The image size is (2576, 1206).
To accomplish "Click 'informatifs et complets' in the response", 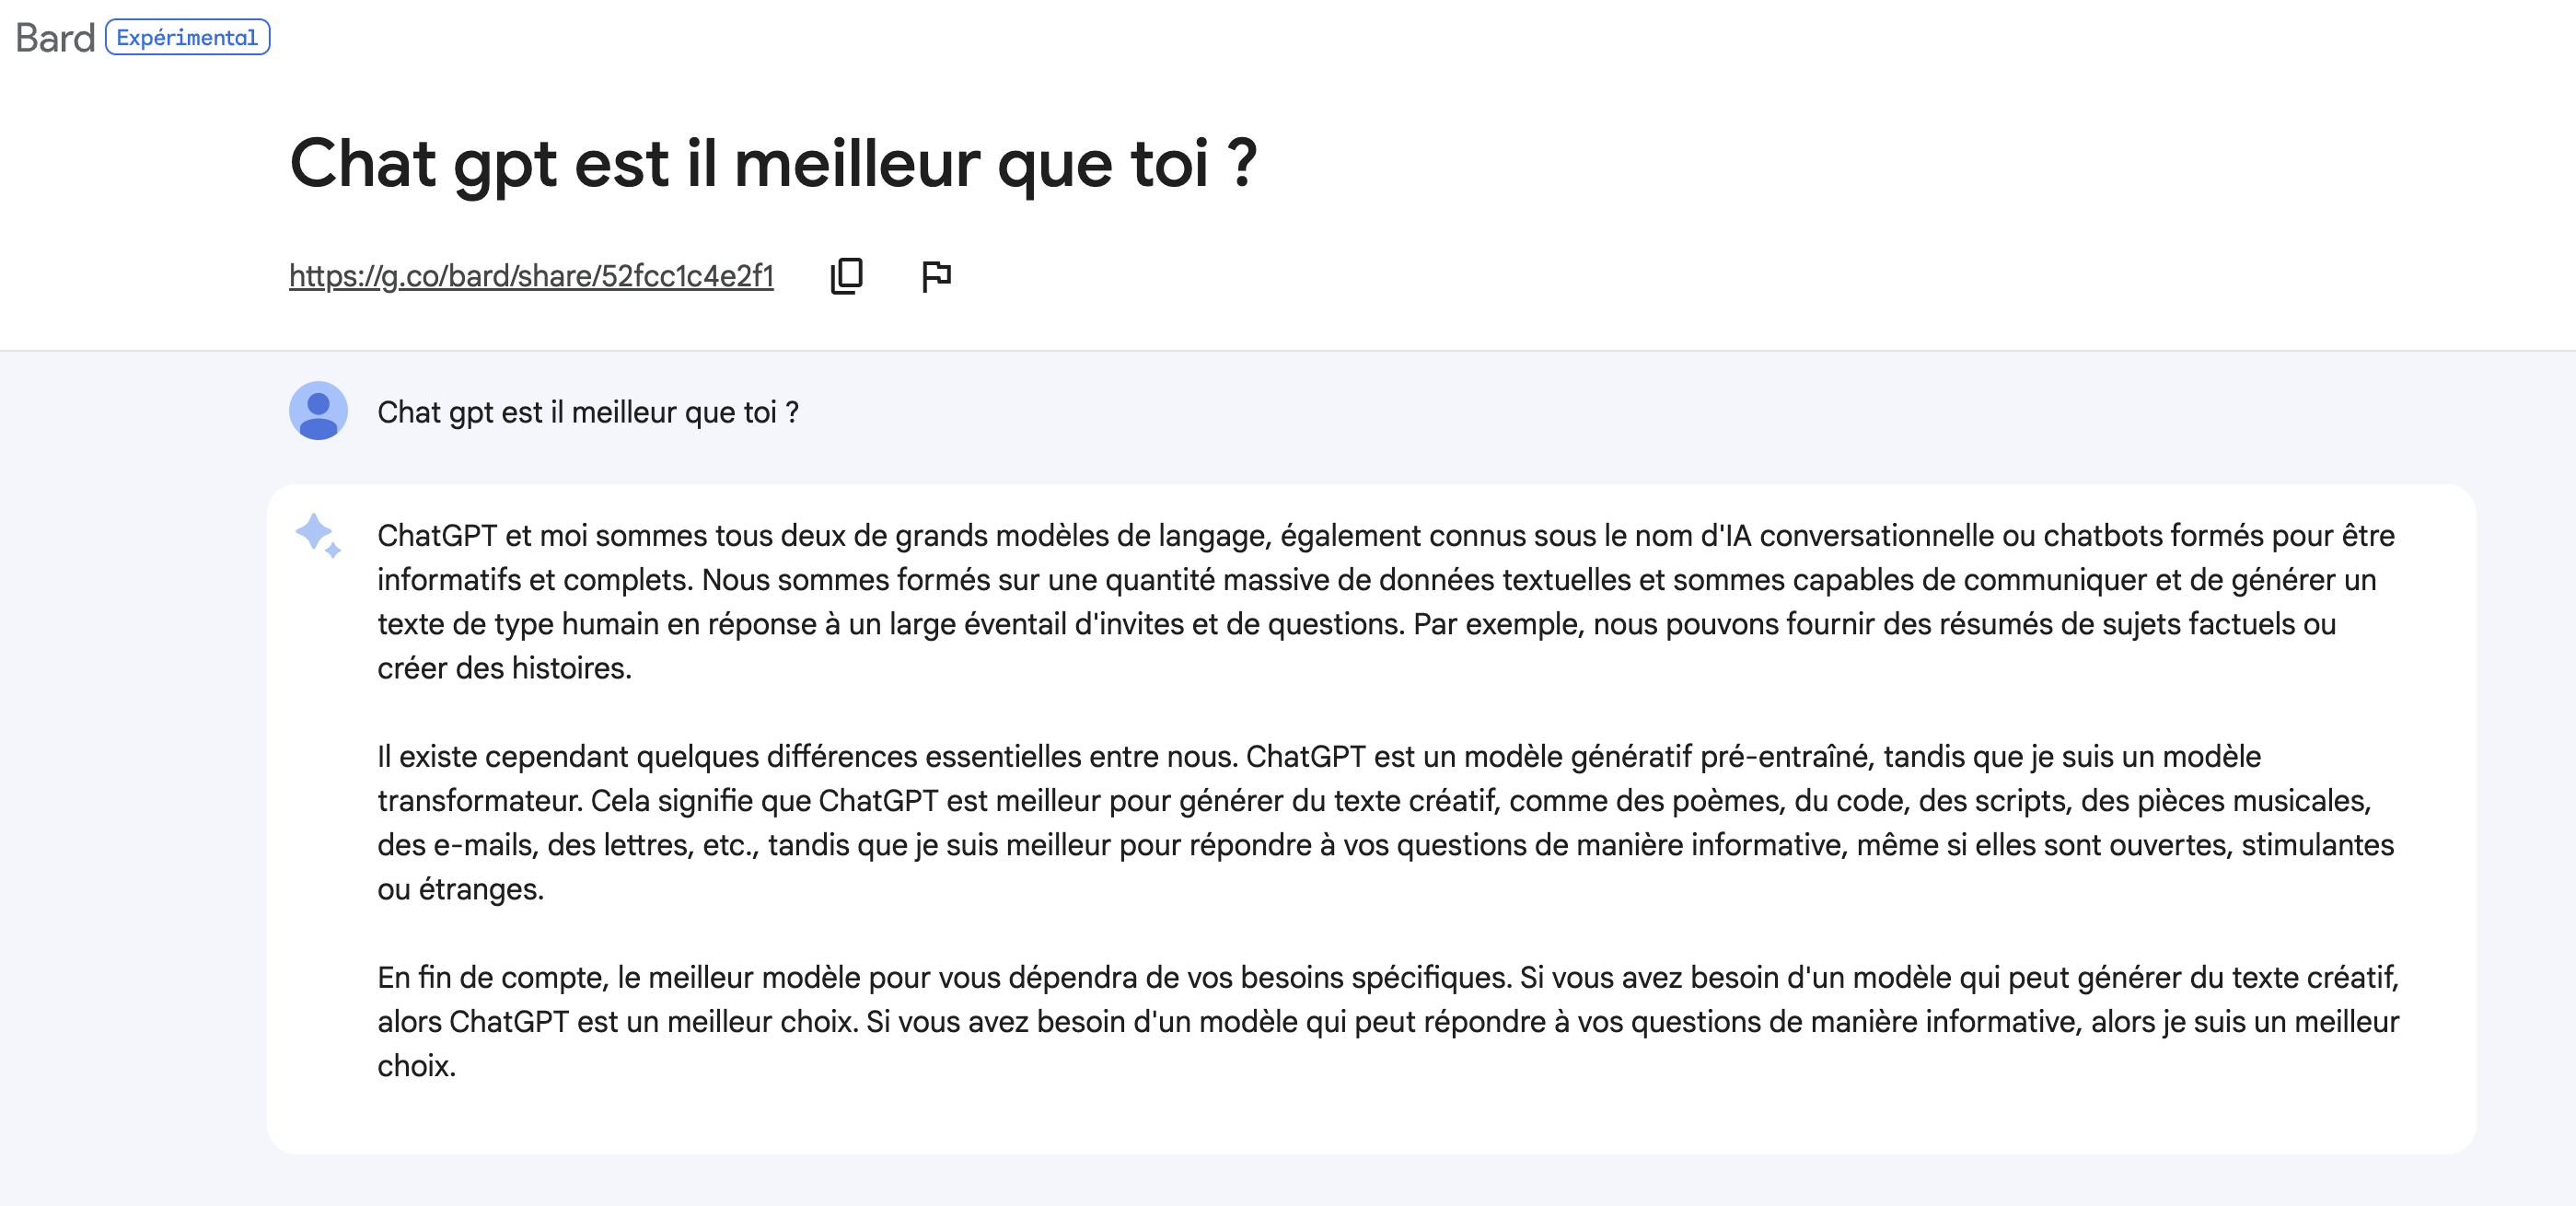I will point(534,580).
